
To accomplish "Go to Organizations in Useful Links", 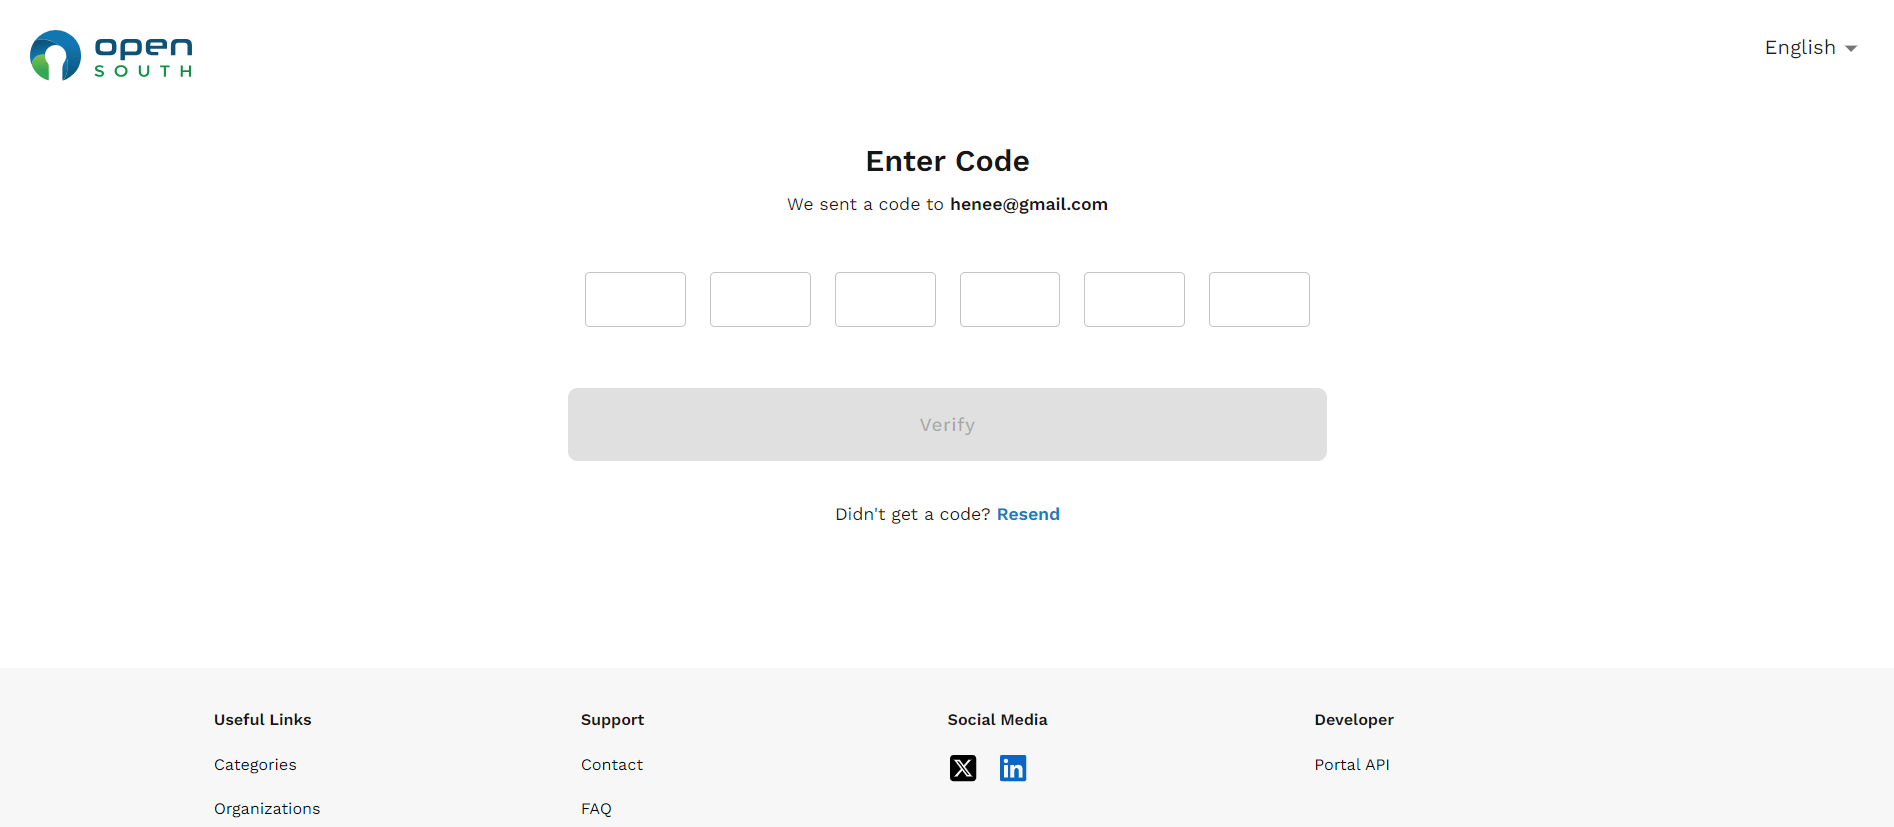I will pos(267,809).
